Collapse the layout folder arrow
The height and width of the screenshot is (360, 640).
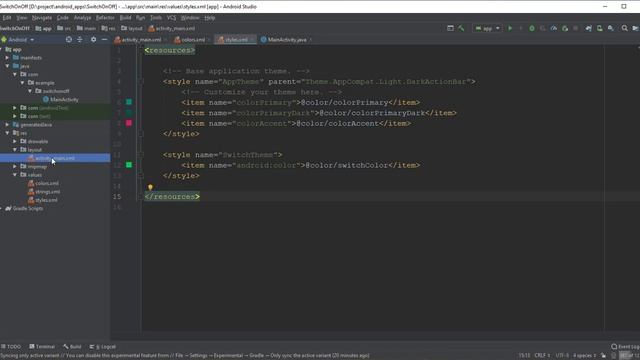(15, 149)
